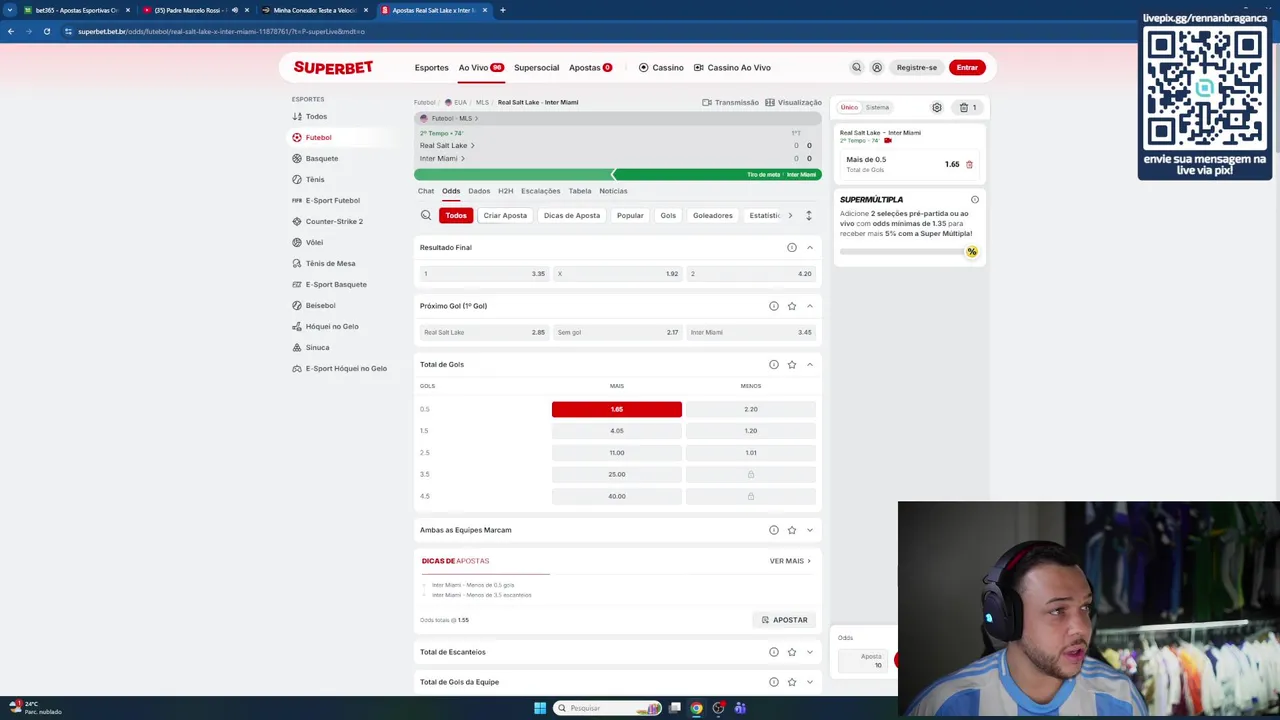1280x720 pixels.
Task: Click the account profile icon in header
Action: click(877, 67)
